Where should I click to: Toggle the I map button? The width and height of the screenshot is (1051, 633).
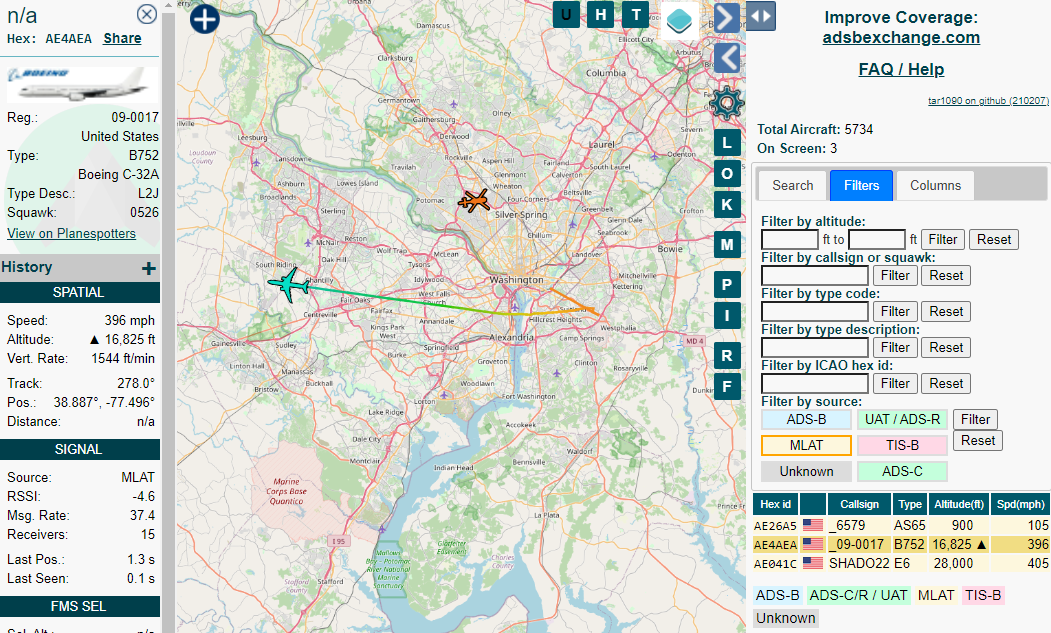(727, 315)
